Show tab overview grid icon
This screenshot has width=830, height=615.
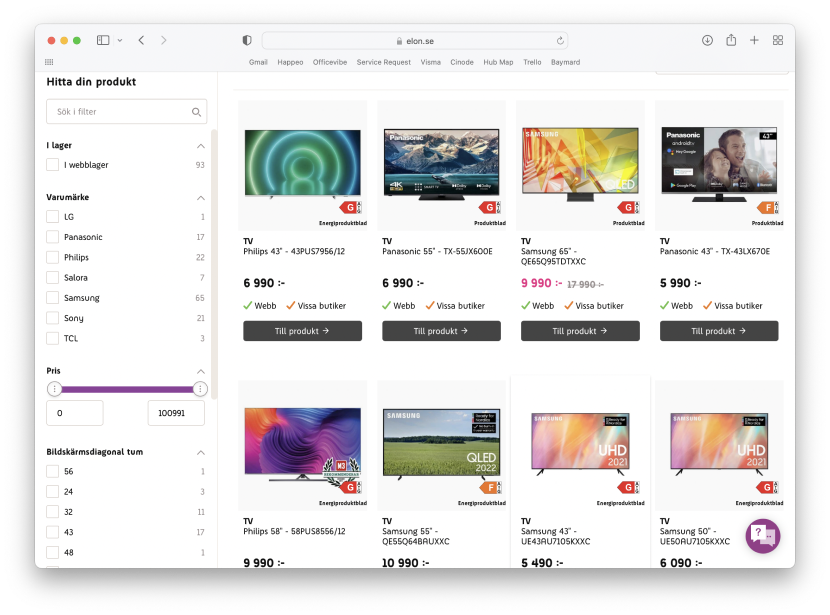click(x=778, y=40)
